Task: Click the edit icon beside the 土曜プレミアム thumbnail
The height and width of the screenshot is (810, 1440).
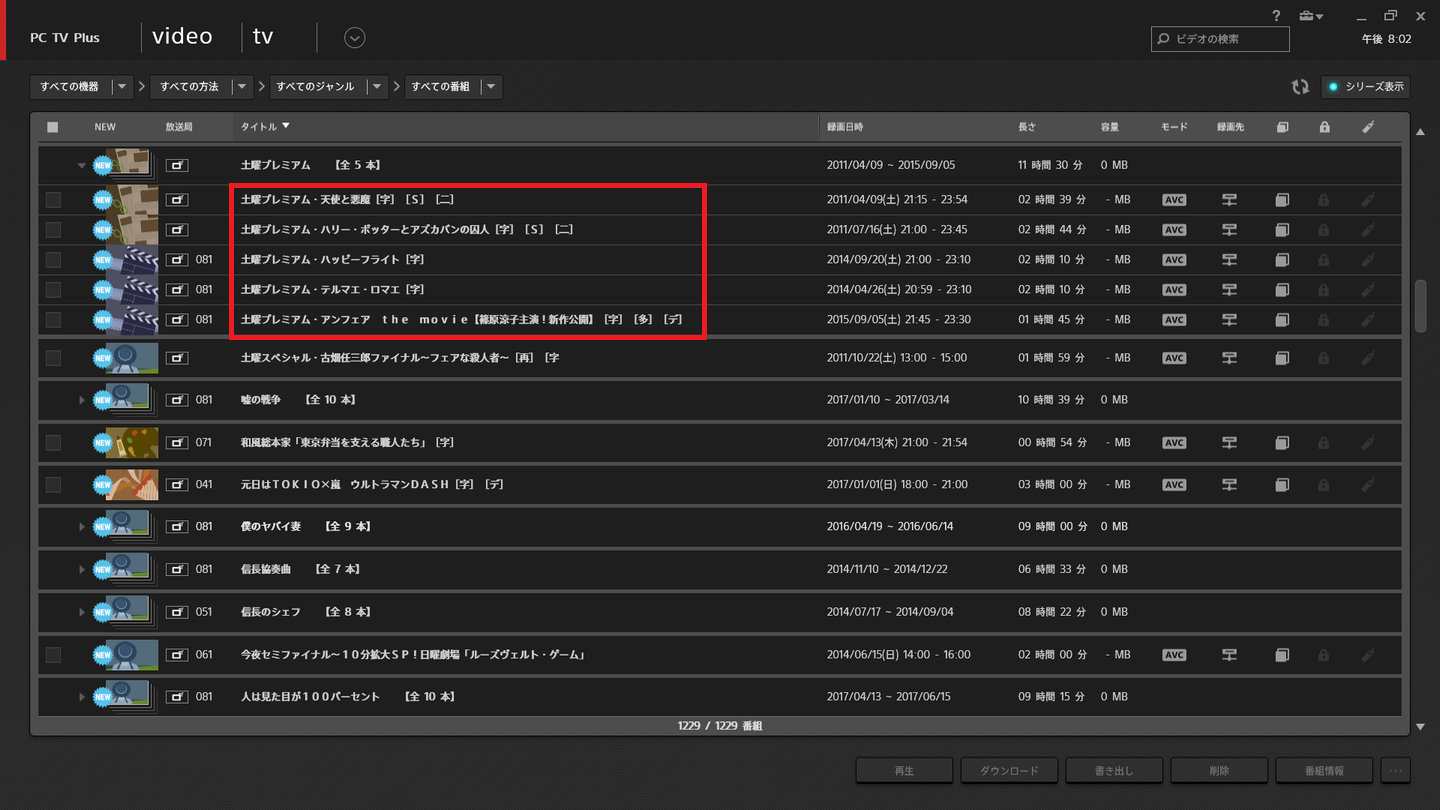Action: (x=177, y=164)
